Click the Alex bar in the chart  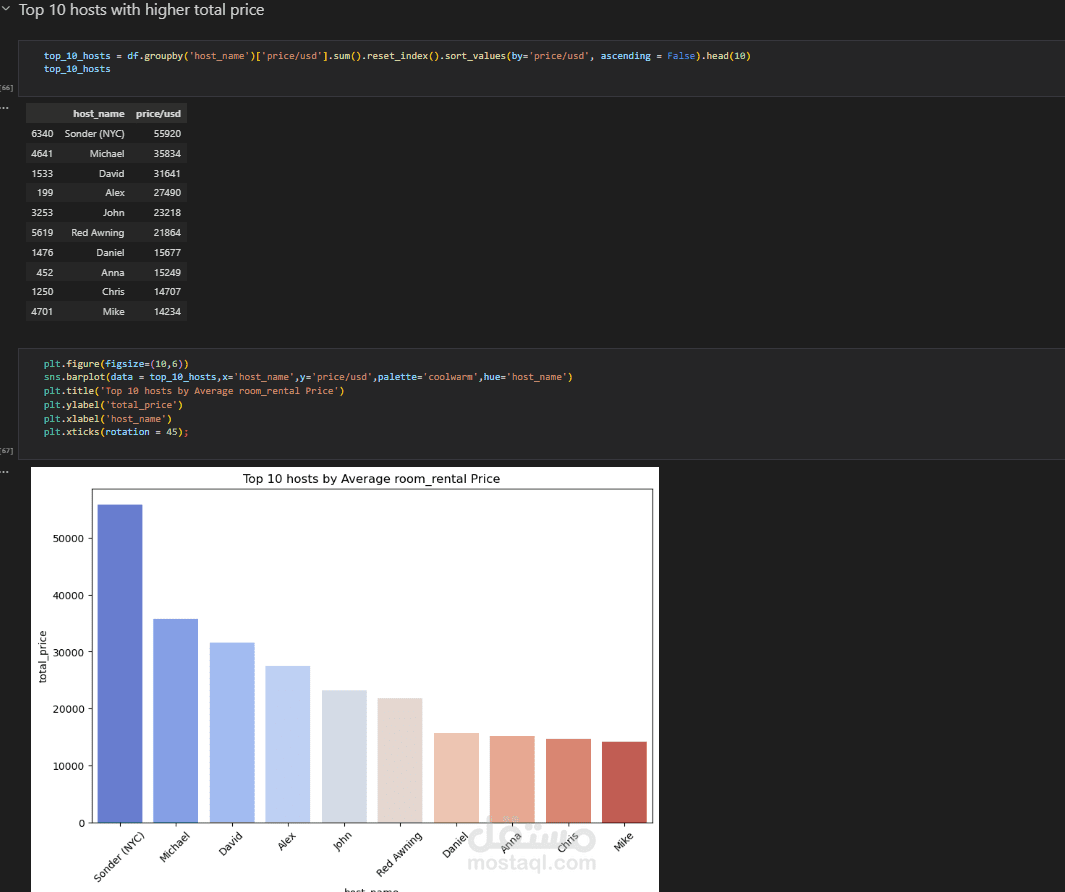tap(288, 745)
